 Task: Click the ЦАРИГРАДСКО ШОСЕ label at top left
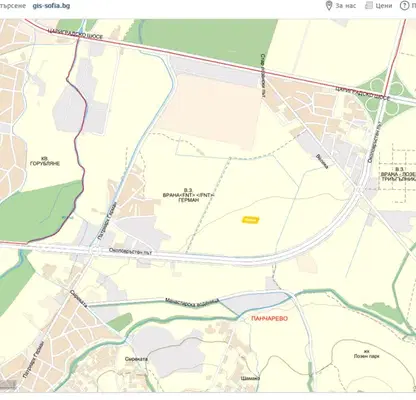click(x=75, y=34)
